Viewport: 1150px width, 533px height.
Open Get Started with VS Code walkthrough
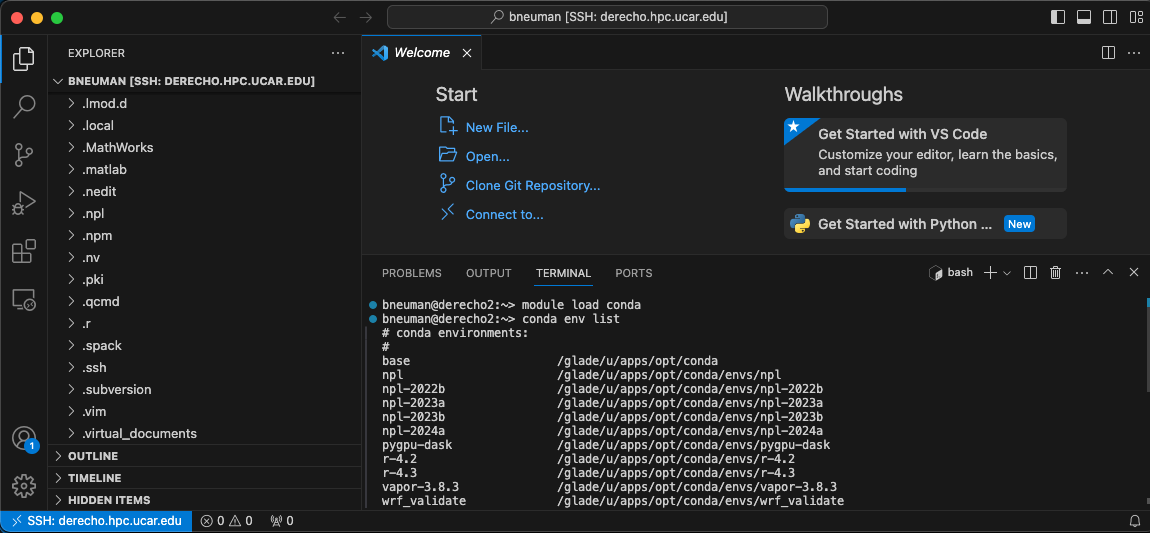tap(925, 155)
